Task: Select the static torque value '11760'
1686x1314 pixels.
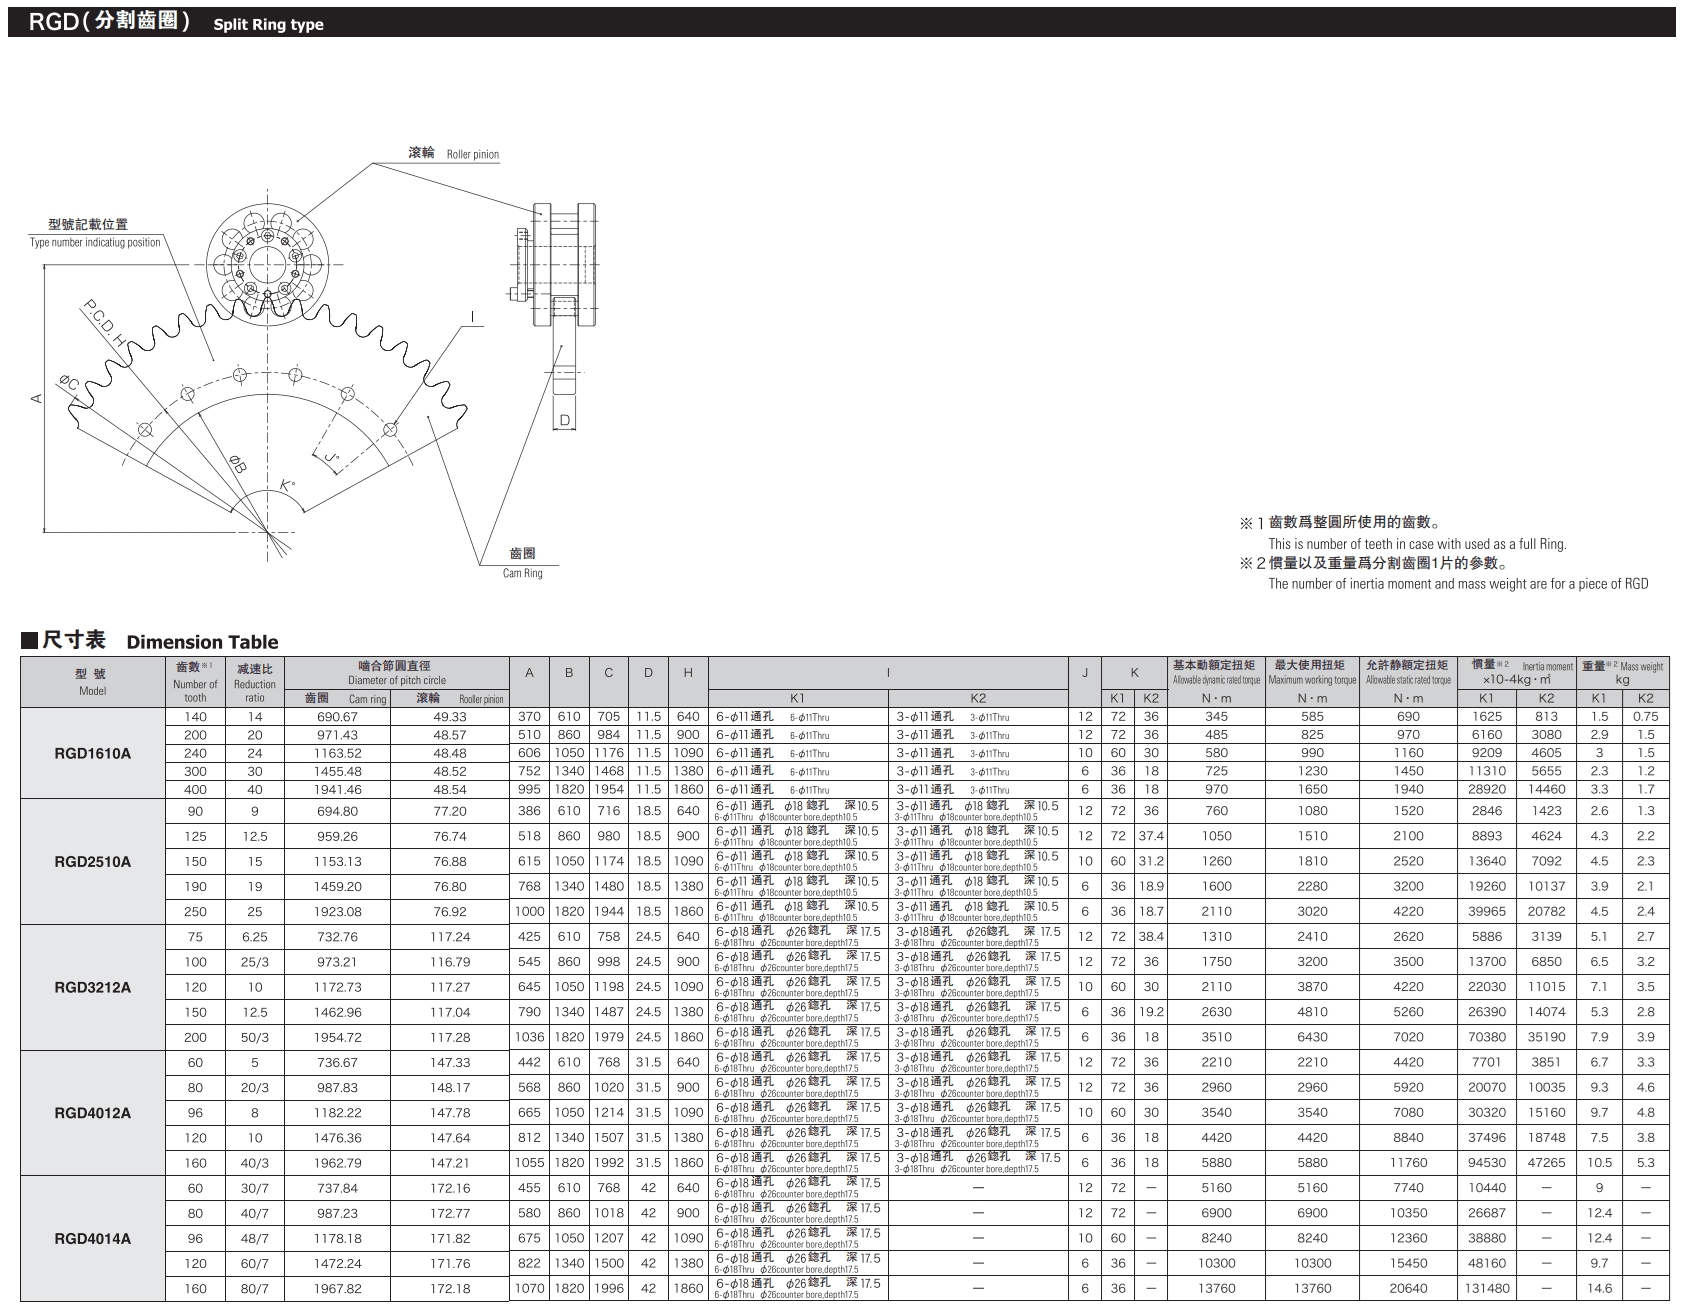Action: (x=1408, y=1163)
